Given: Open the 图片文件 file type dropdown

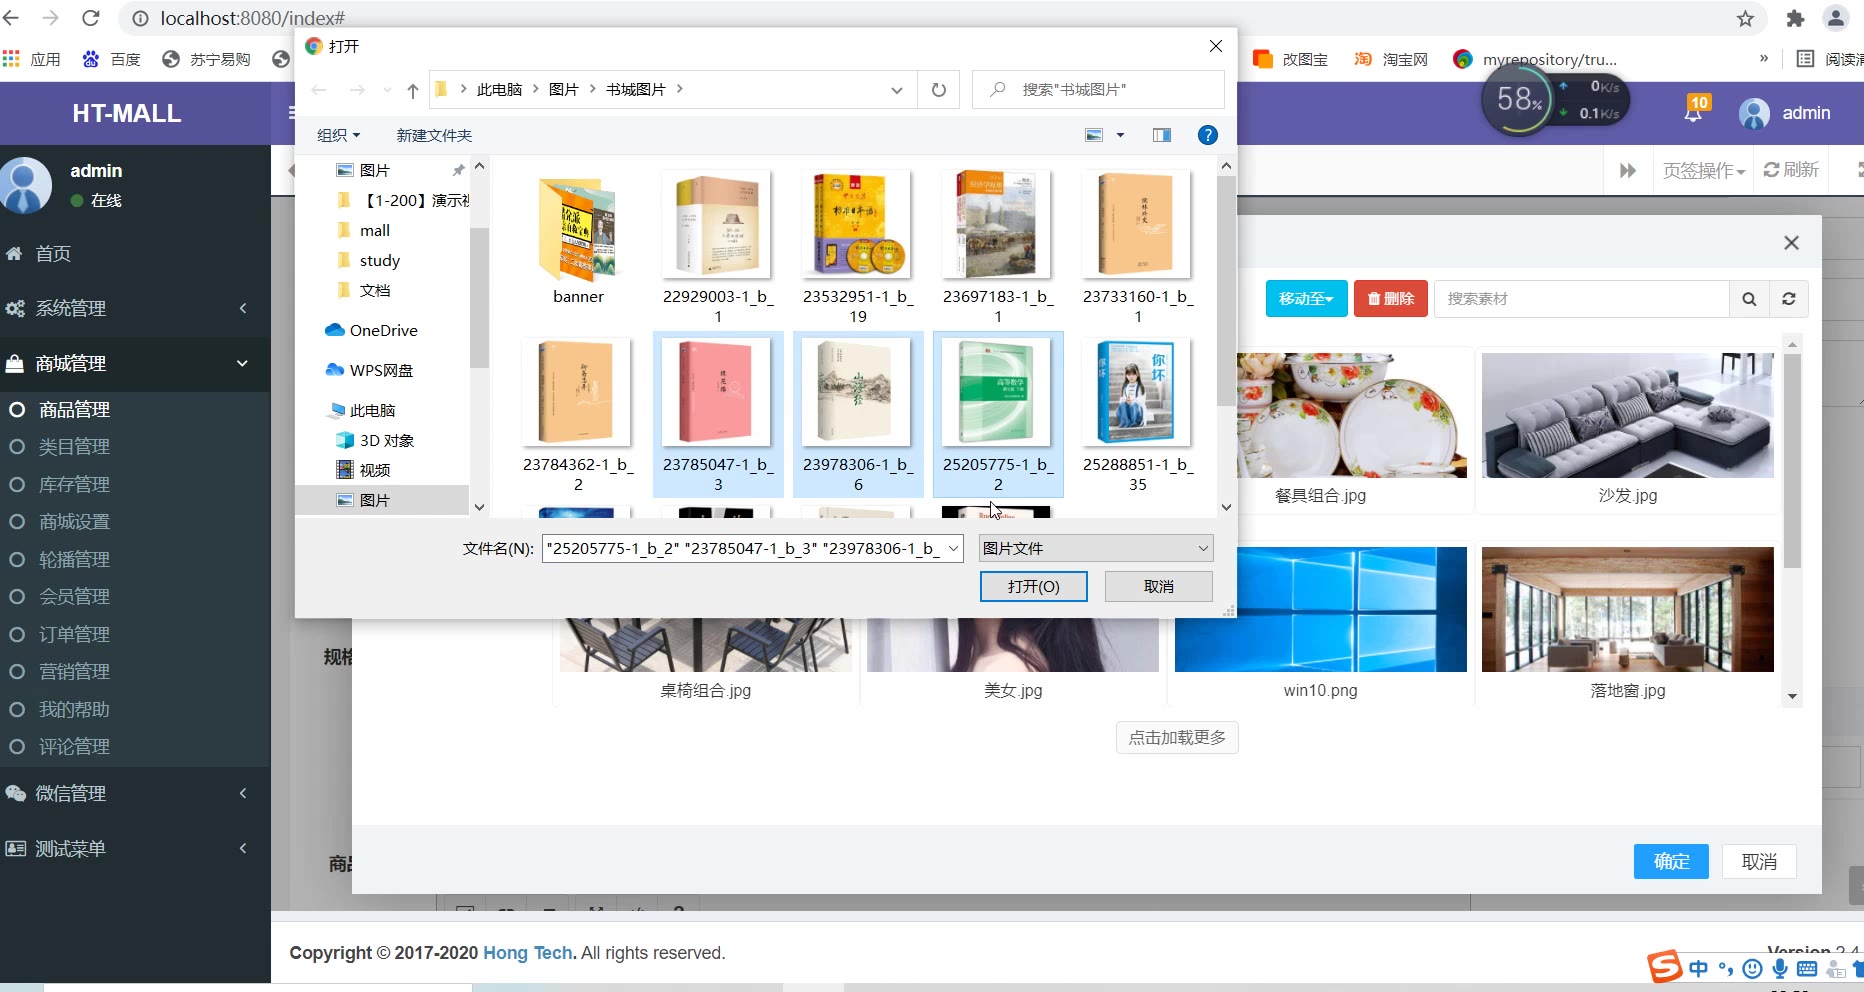Looking at the screenshot, I should 1096,548.
